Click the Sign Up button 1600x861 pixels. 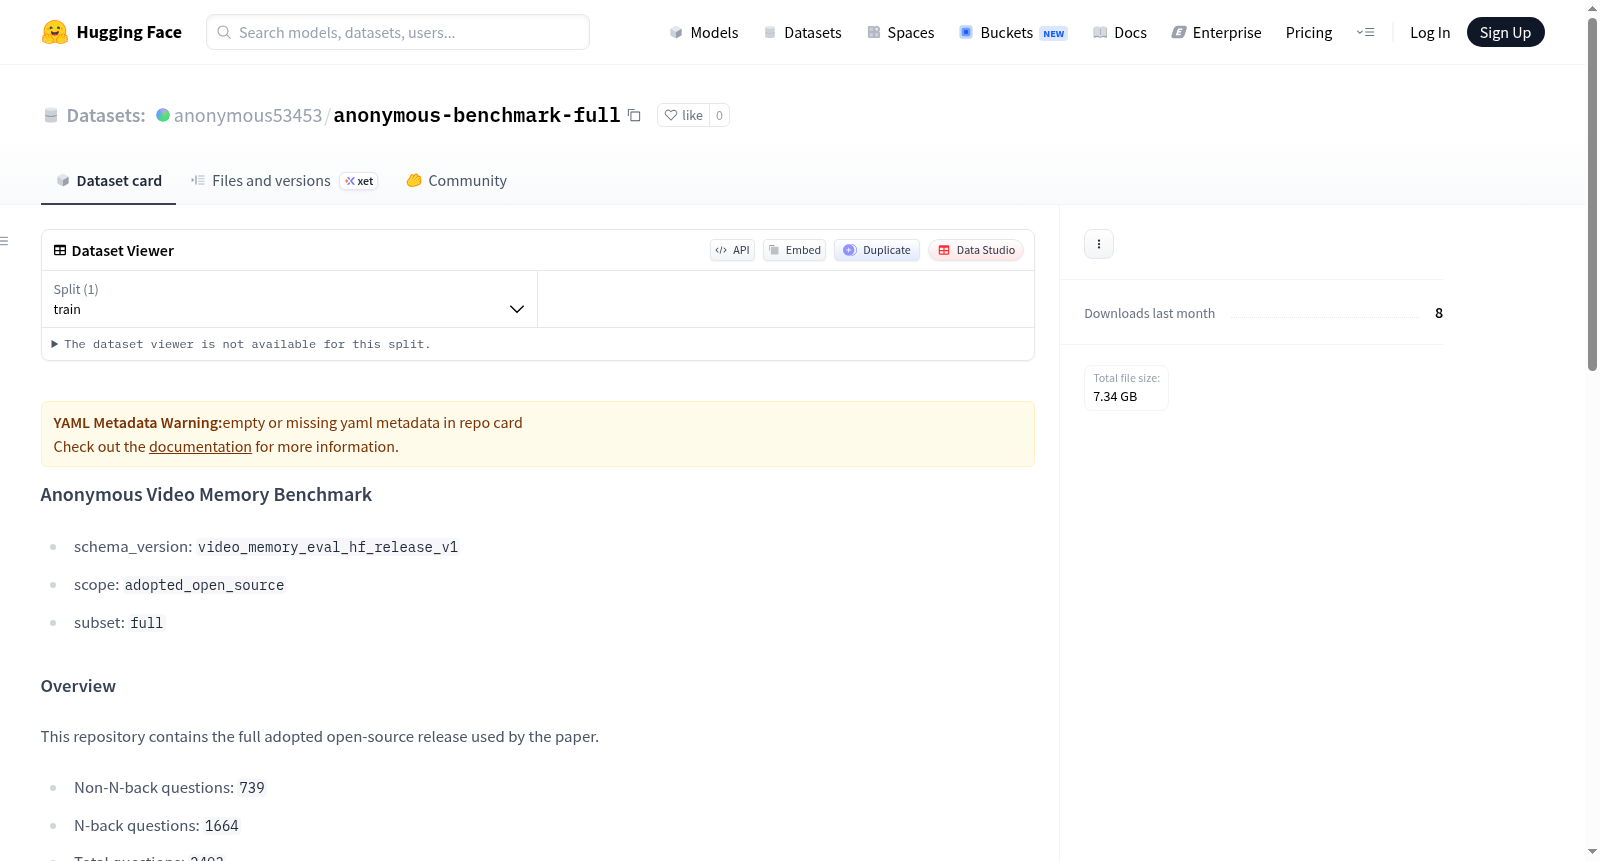click(x=1505, y=32)
